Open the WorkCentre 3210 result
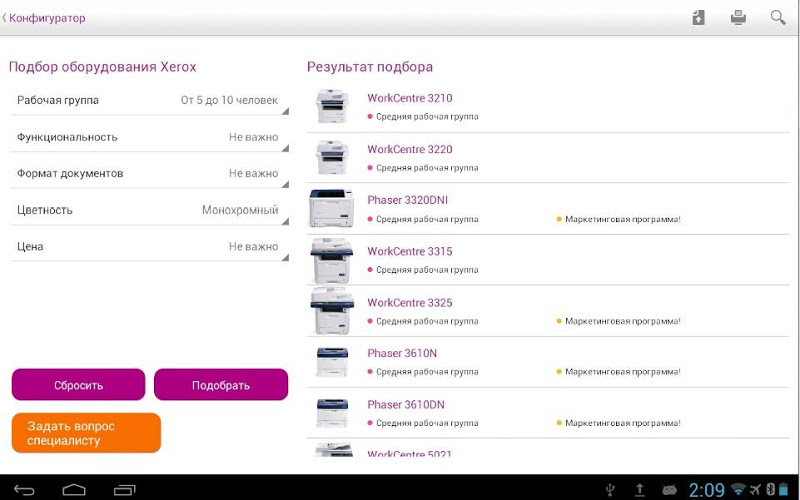This screenshot has height=500, width=800. click(x=548, y=107)
